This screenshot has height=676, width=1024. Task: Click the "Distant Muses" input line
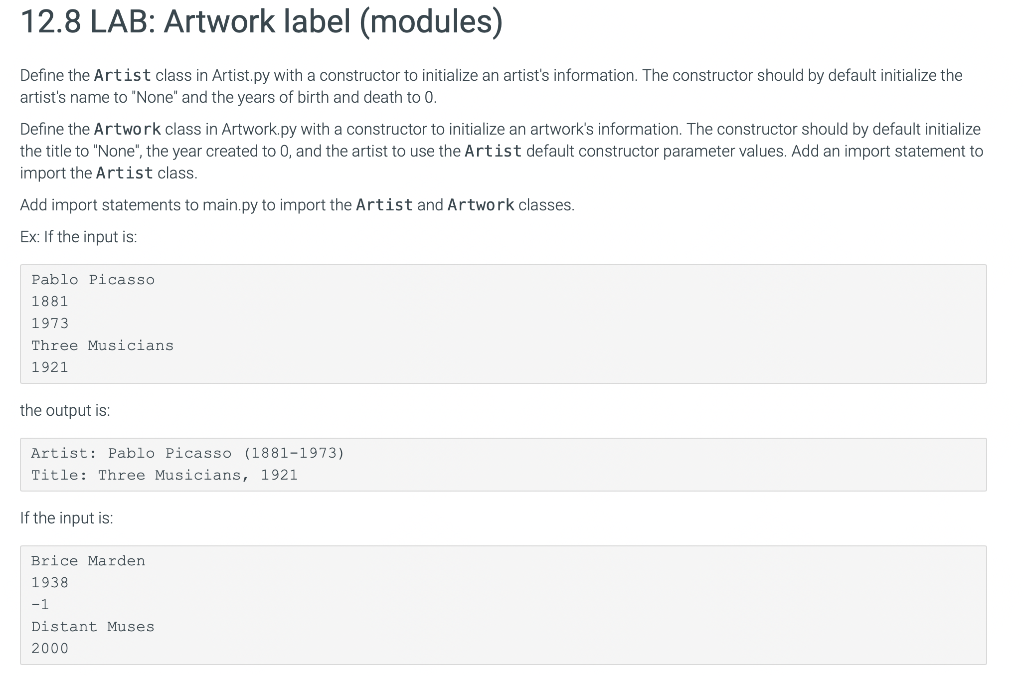click(x=93, y=627)
